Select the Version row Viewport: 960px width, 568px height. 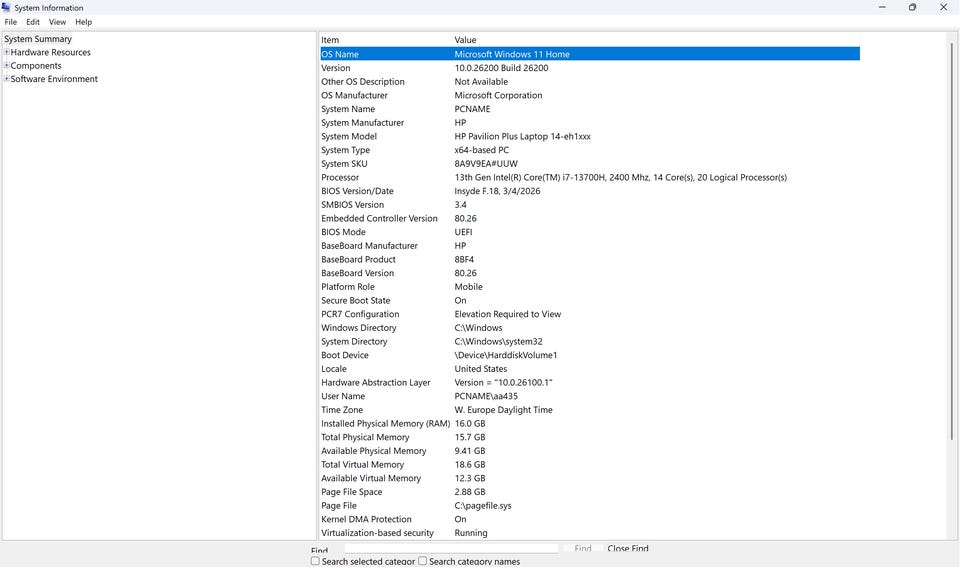pos(590,68)
